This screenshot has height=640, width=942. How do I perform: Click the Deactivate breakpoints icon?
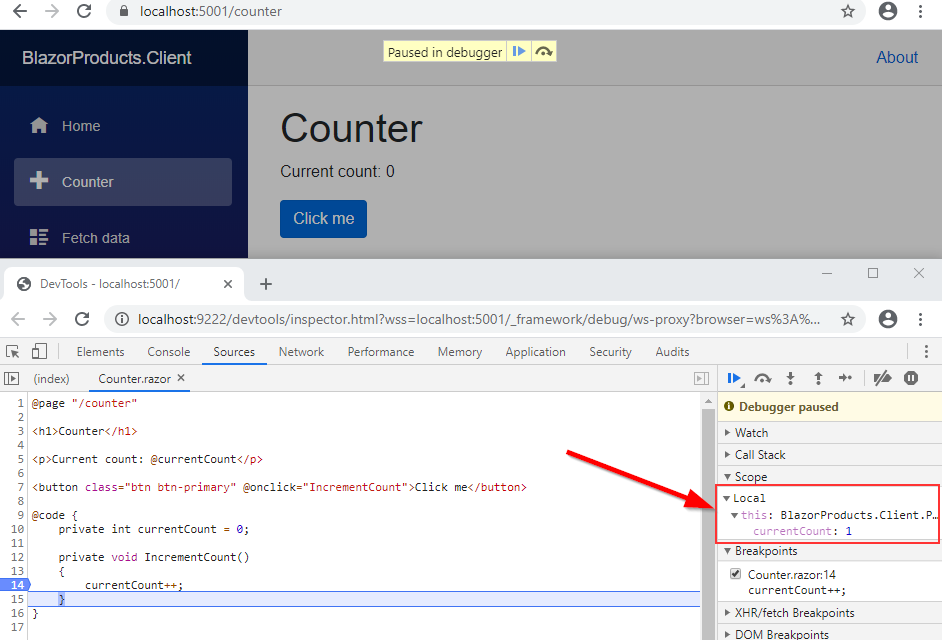click(x=882, y=378)
